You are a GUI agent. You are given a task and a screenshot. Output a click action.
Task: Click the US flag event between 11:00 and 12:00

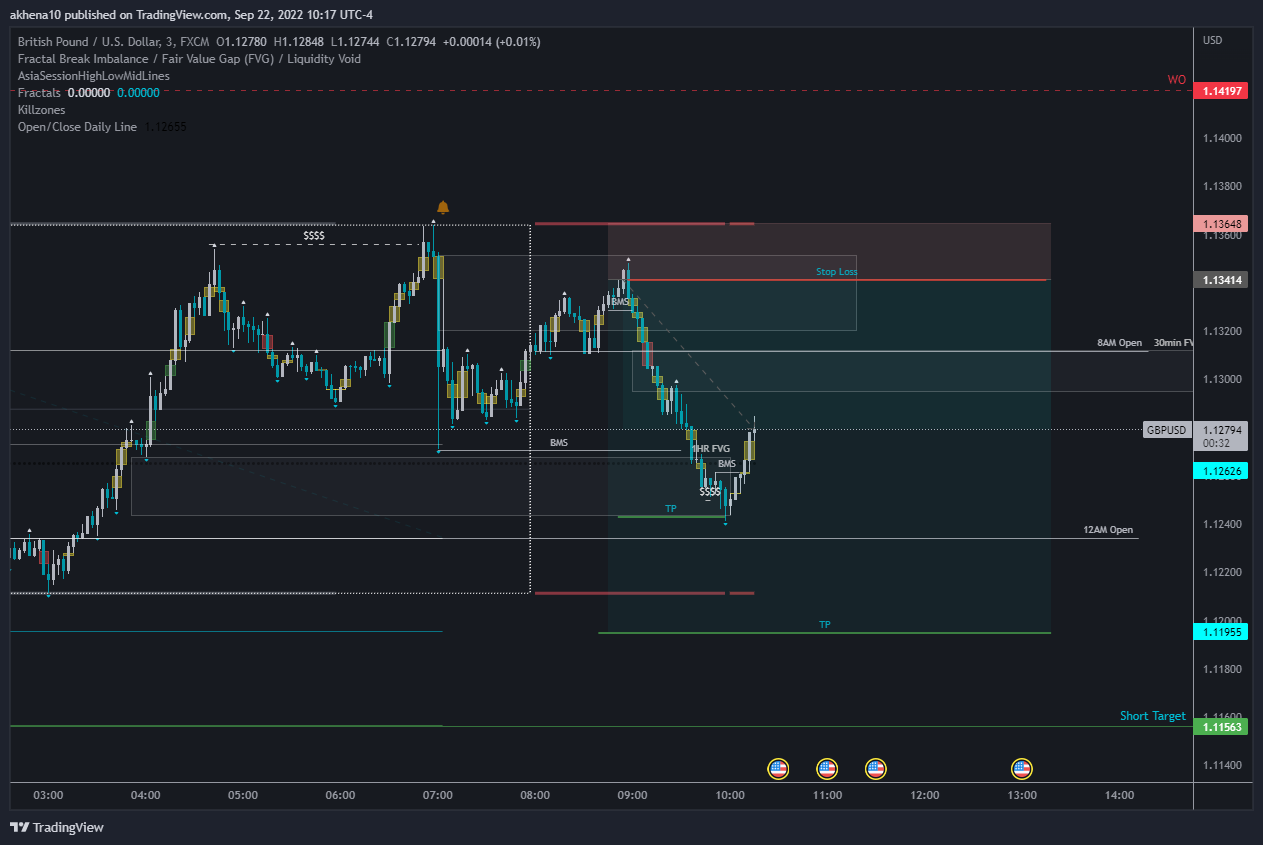point(875,769)
